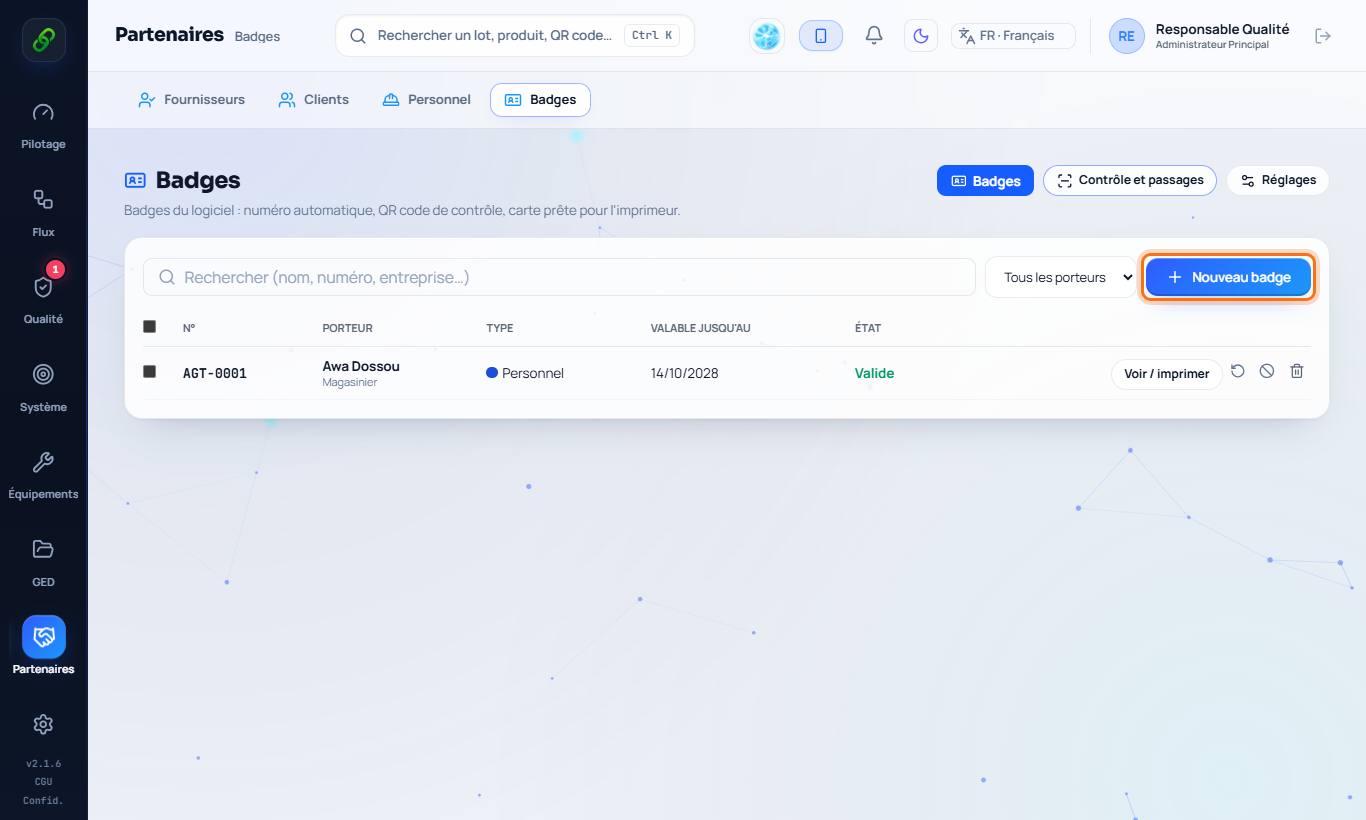Open the FR · Français language selector
The image size is (1366, 820).
(1013, 36)
